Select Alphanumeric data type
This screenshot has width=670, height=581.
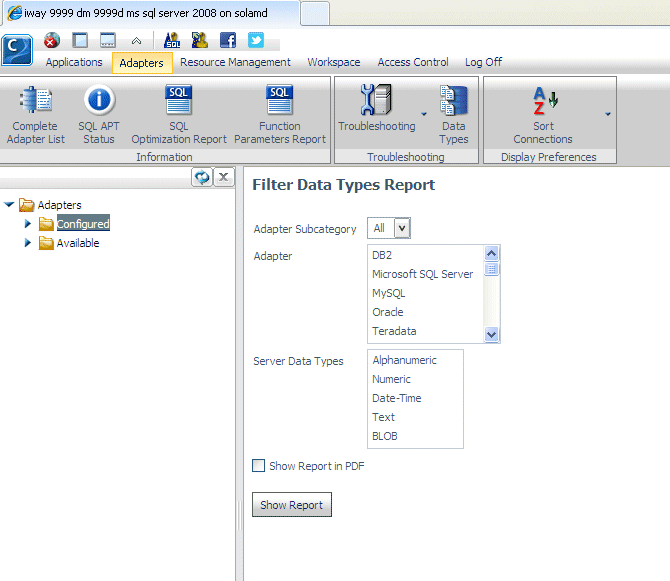coord(415,360)
